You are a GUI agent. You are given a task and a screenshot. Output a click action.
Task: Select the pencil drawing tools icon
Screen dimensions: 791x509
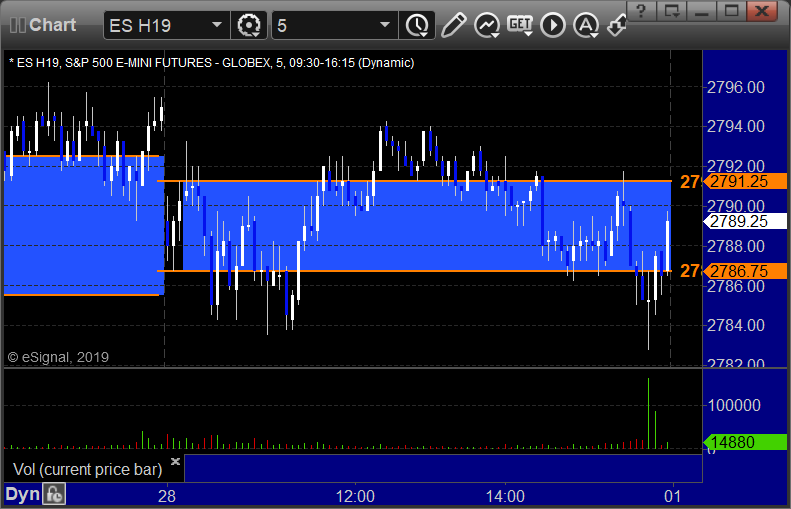pos(453,25)
